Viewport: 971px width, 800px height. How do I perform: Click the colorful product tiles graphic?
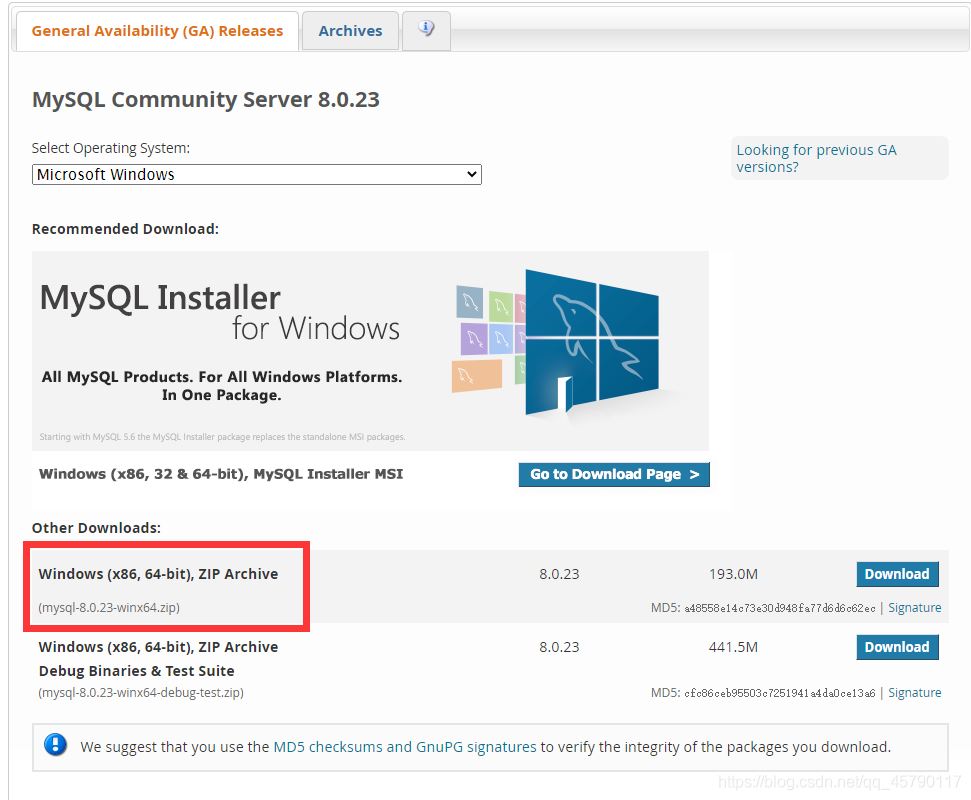pos(490,338)
